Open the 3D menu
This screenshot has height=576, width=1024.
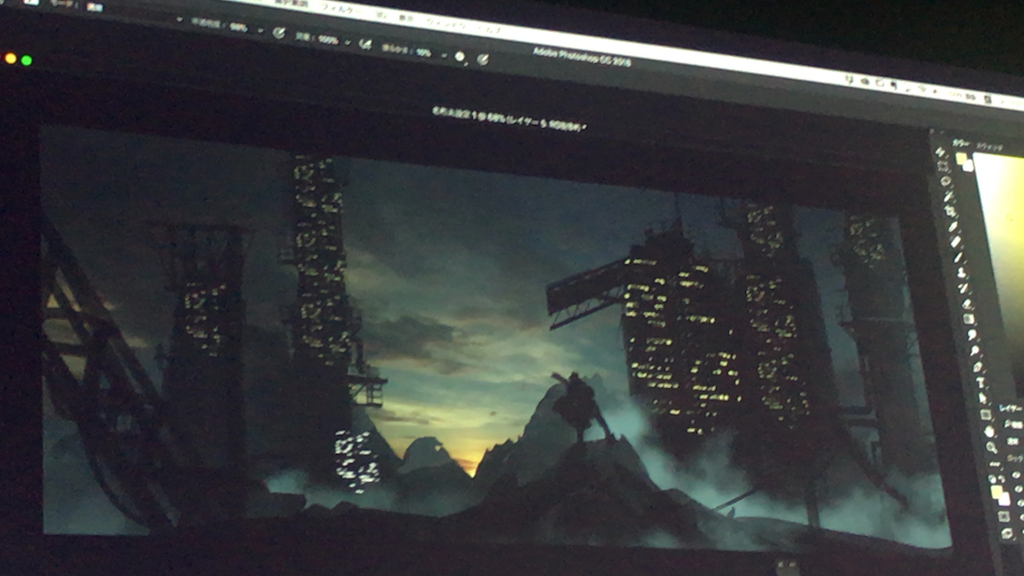pos(379,14)
